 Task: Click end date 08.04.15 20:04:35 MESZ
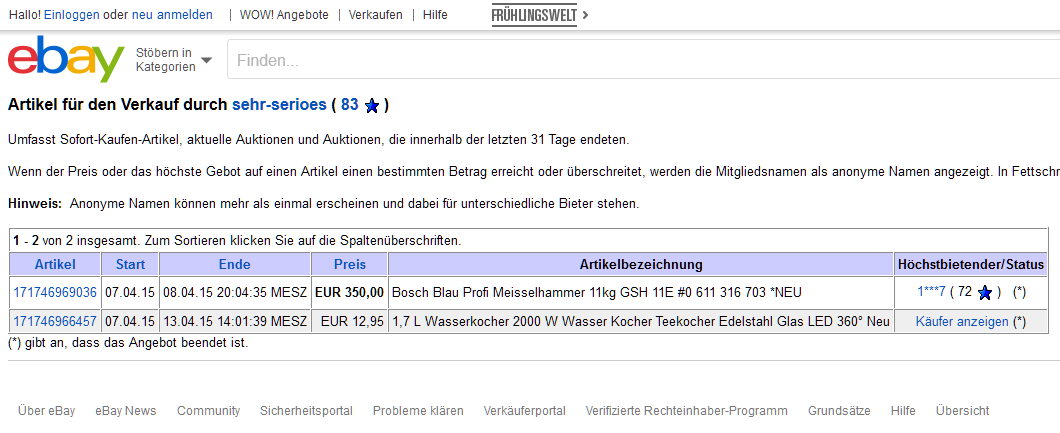coord(235,292)
